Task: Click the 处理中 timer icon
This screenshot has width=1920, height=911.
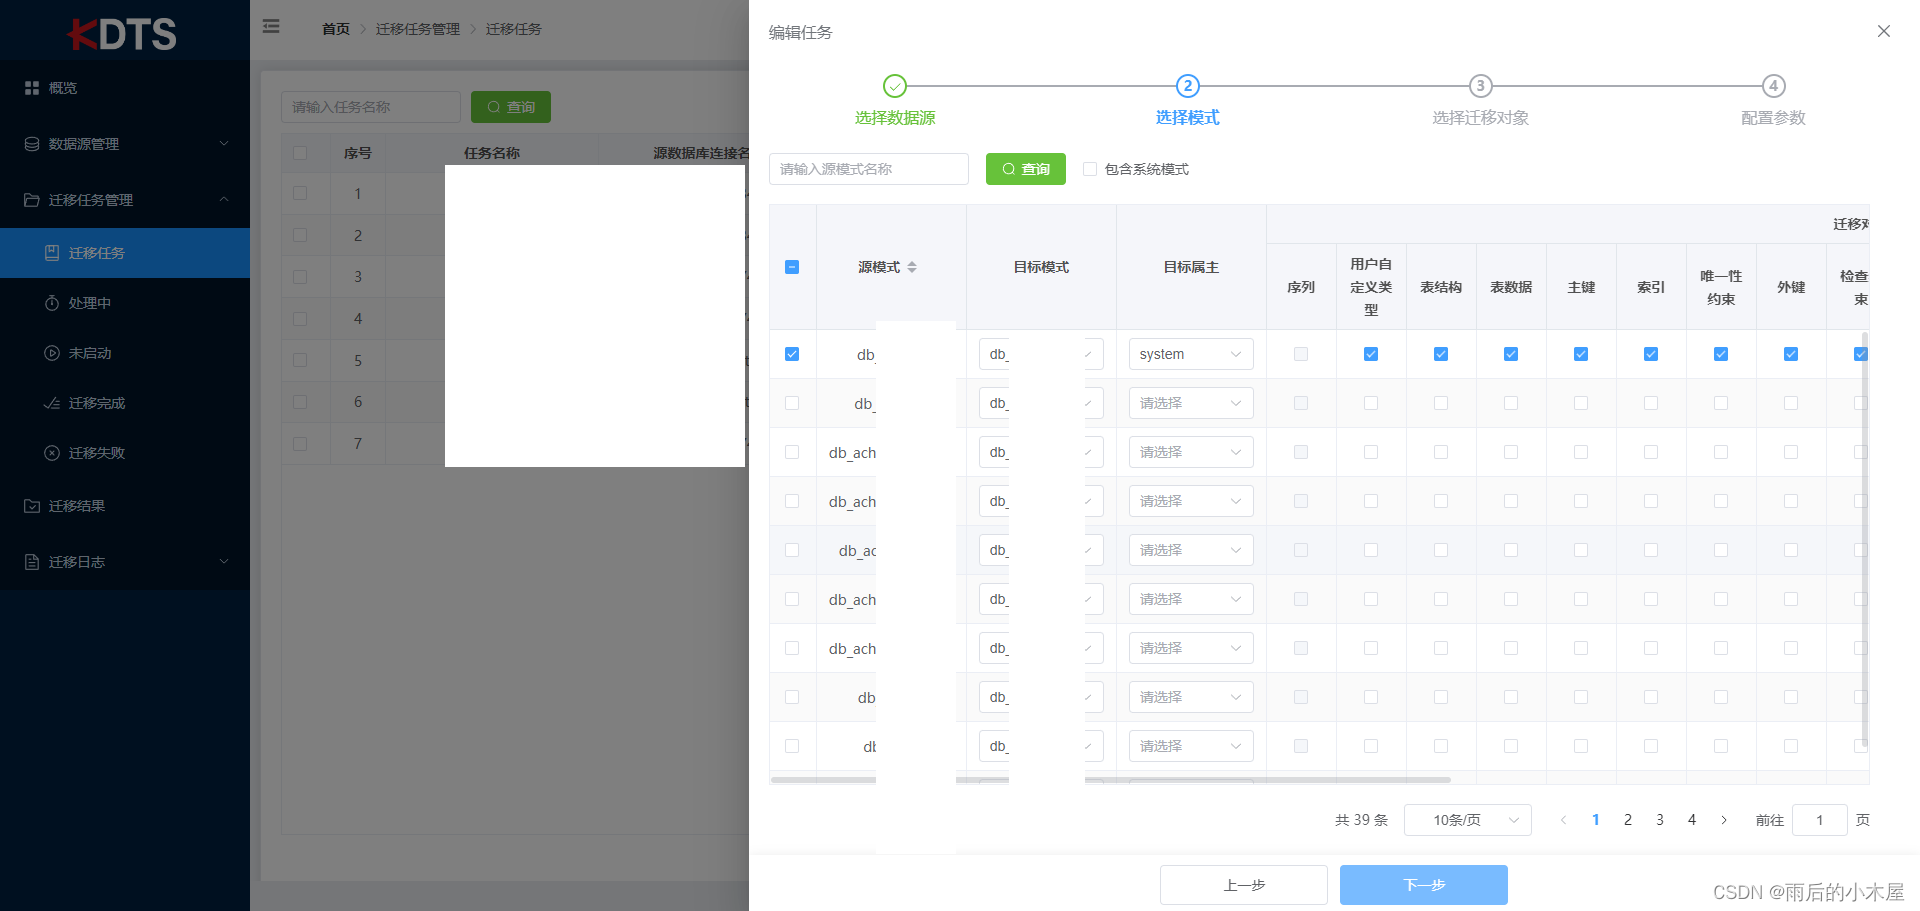Action: [x=52, y=303]
